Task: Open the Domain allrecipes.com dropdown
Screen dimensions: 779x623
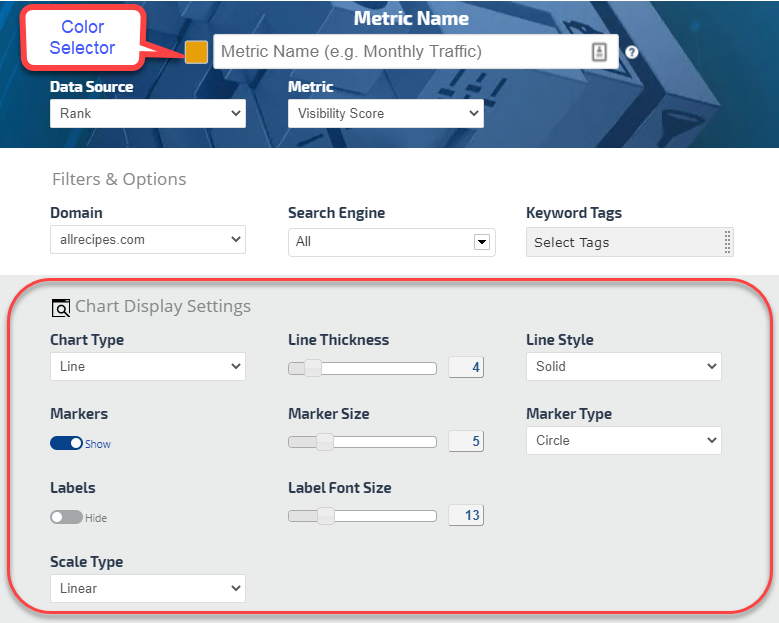Action: (147, 240)
